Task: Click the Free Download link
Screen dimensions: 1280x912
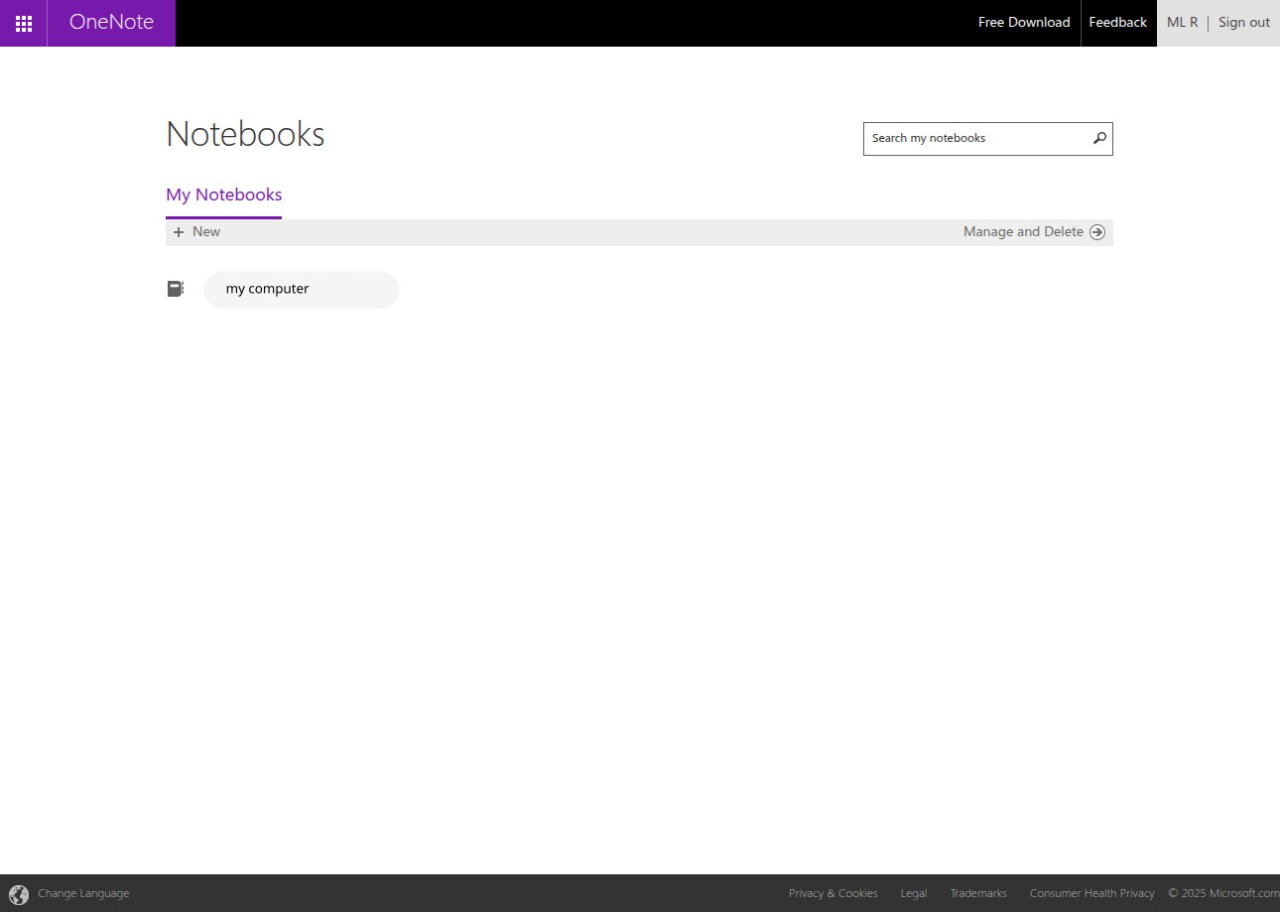Action: 1023,22
